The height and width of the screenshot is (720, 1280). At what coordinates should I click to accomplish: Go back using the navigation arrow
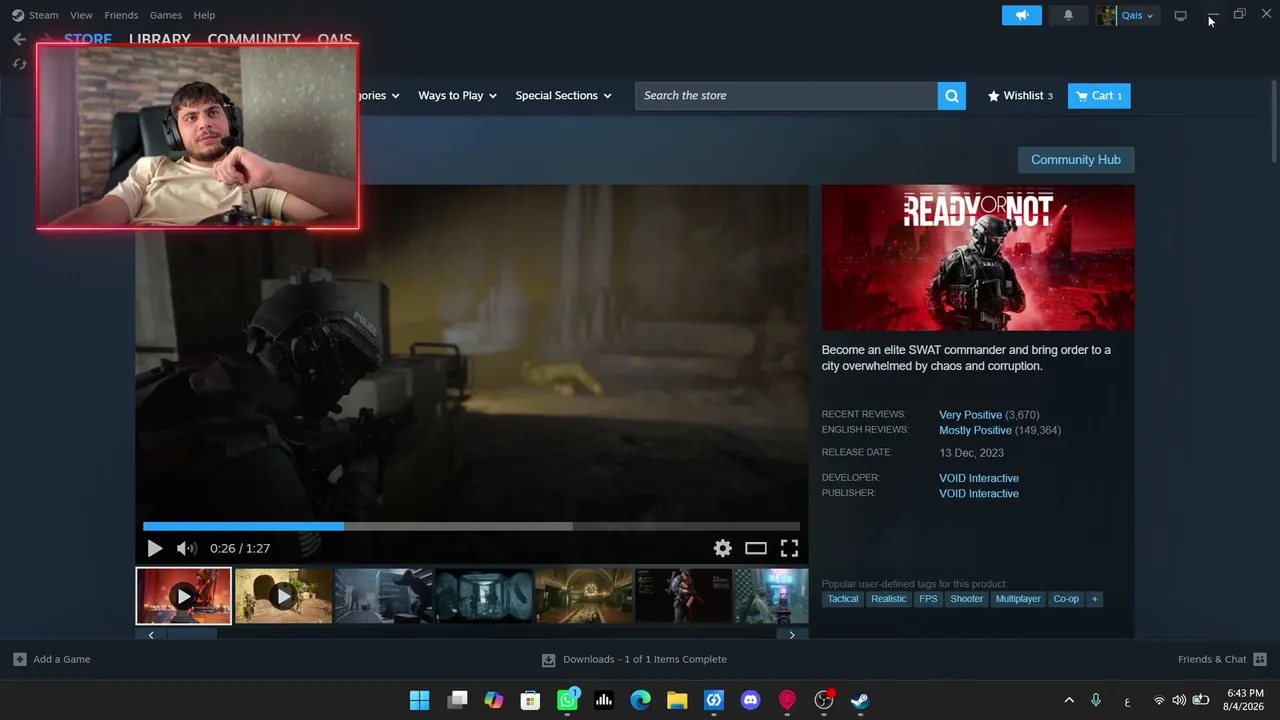pyautogui.click(x=19, y=39)
